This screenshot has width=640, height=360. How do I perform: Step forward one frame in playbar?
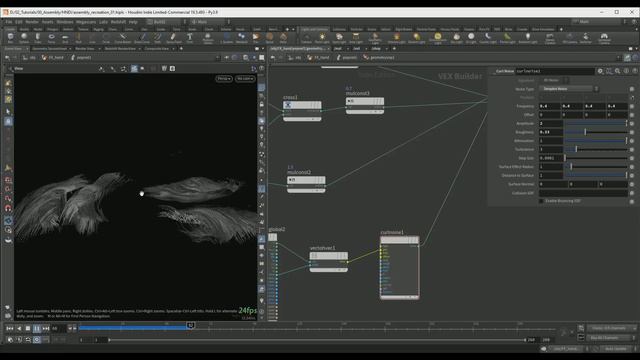pos(46,328)
